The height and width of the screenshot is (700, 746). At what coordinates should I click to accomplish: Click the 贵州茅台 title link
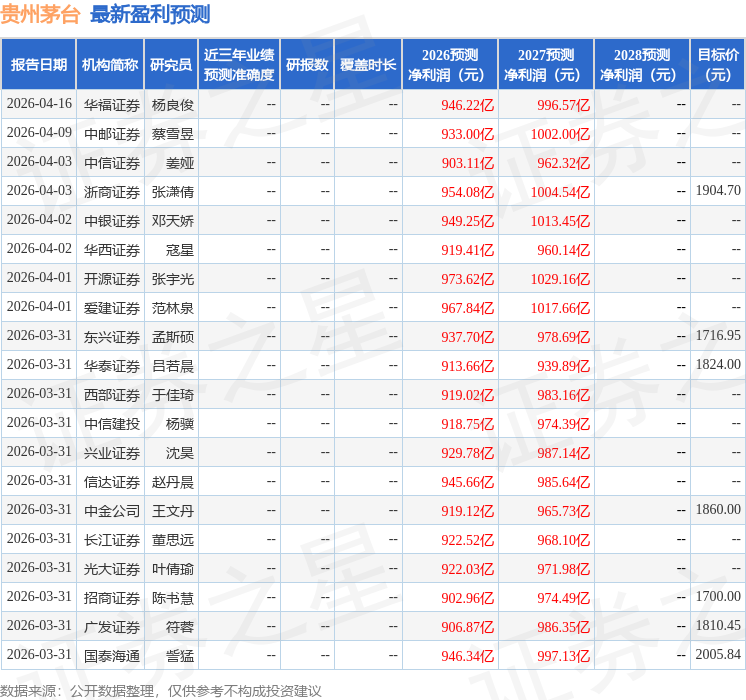point(41,14)
